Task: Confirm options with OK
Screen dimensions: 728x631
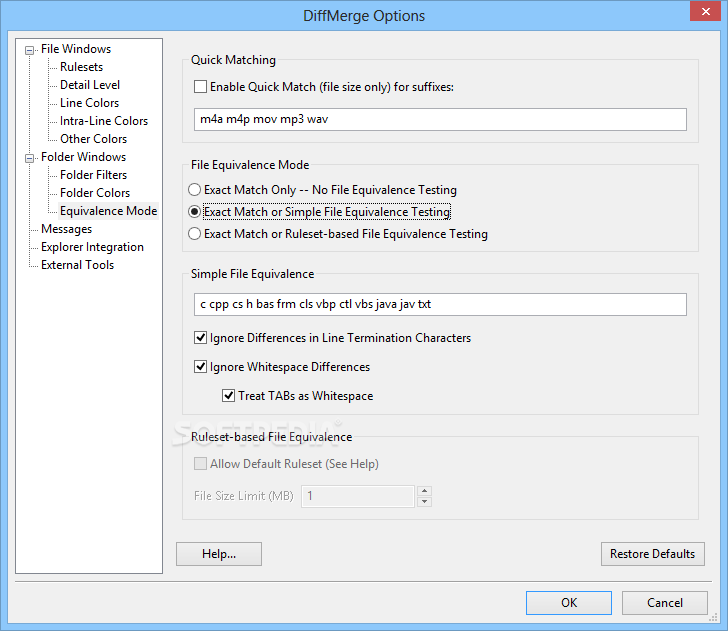Action: click(569, 603)
